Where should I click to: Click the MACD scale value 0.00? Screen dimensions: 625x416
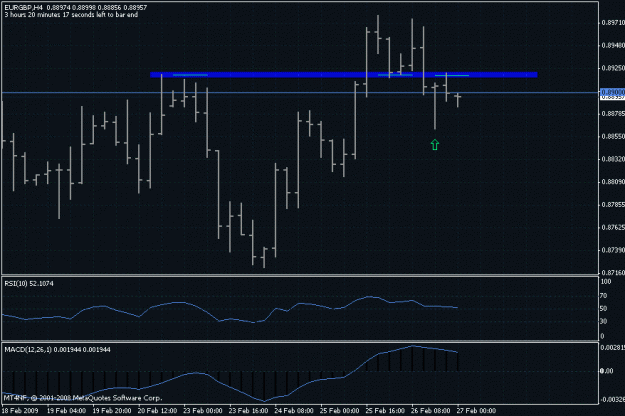[x=607, y=371]
